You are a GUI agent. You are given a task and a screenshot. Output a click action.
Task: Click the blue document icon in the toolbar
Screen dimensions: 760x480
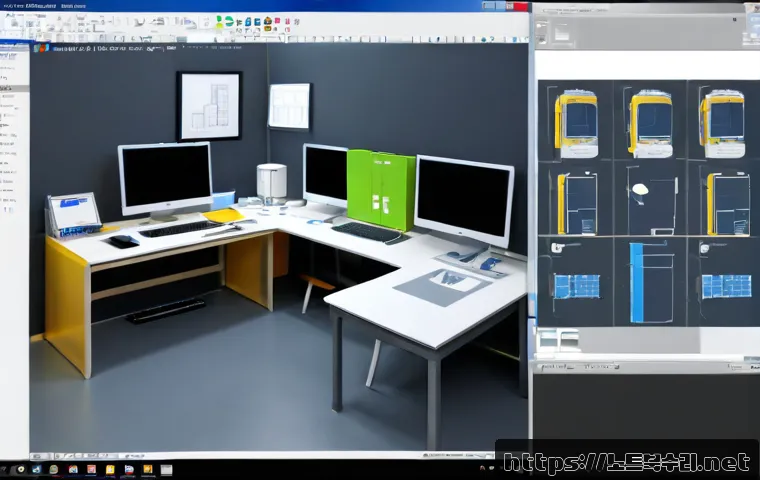pyautogui.click(x=257, y=22)
